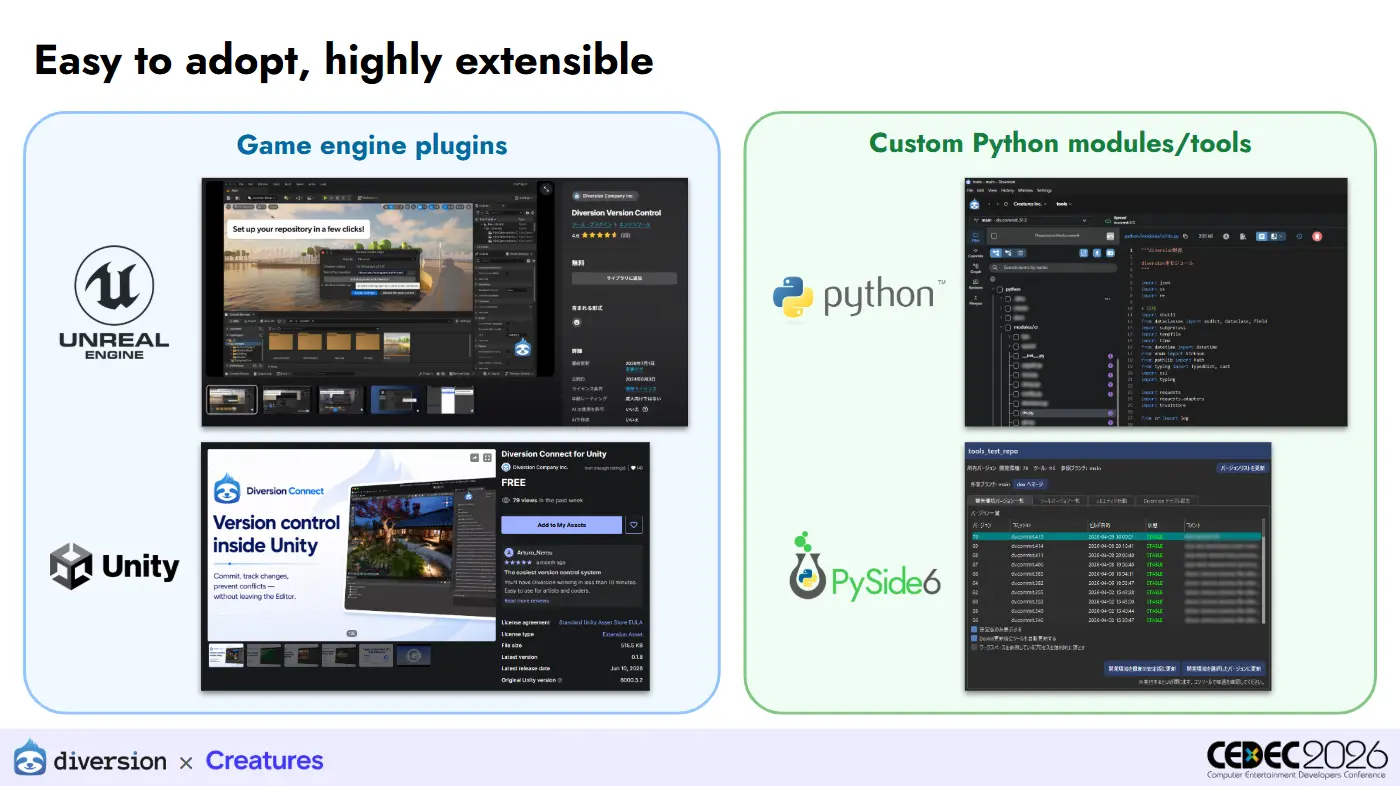The image size is (1400, 786).
Task: Click the Extension Asset link
Action: point(622,634)
